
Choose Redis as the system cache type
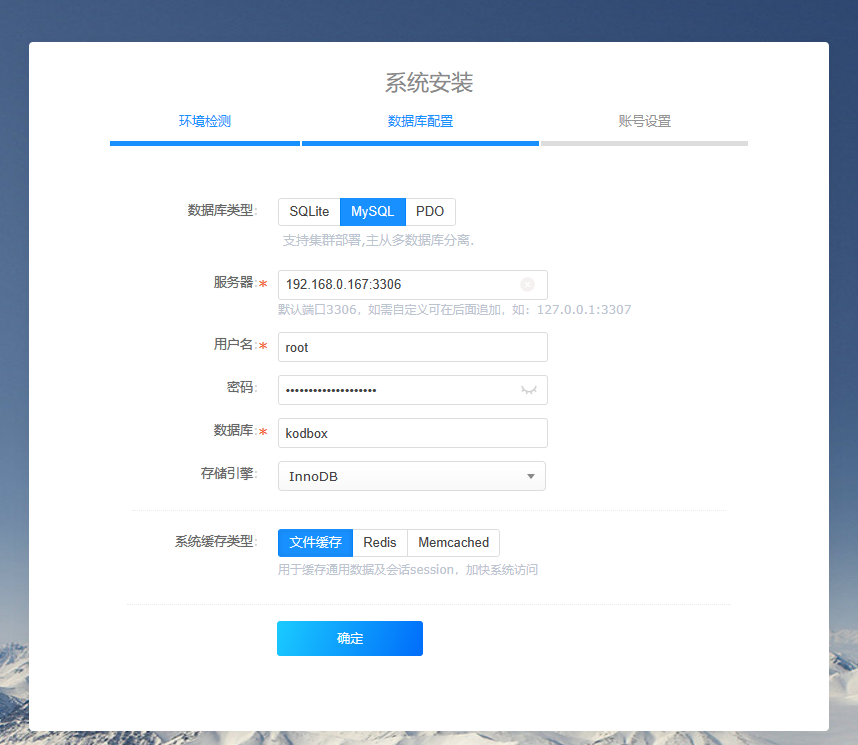[380, 542]
